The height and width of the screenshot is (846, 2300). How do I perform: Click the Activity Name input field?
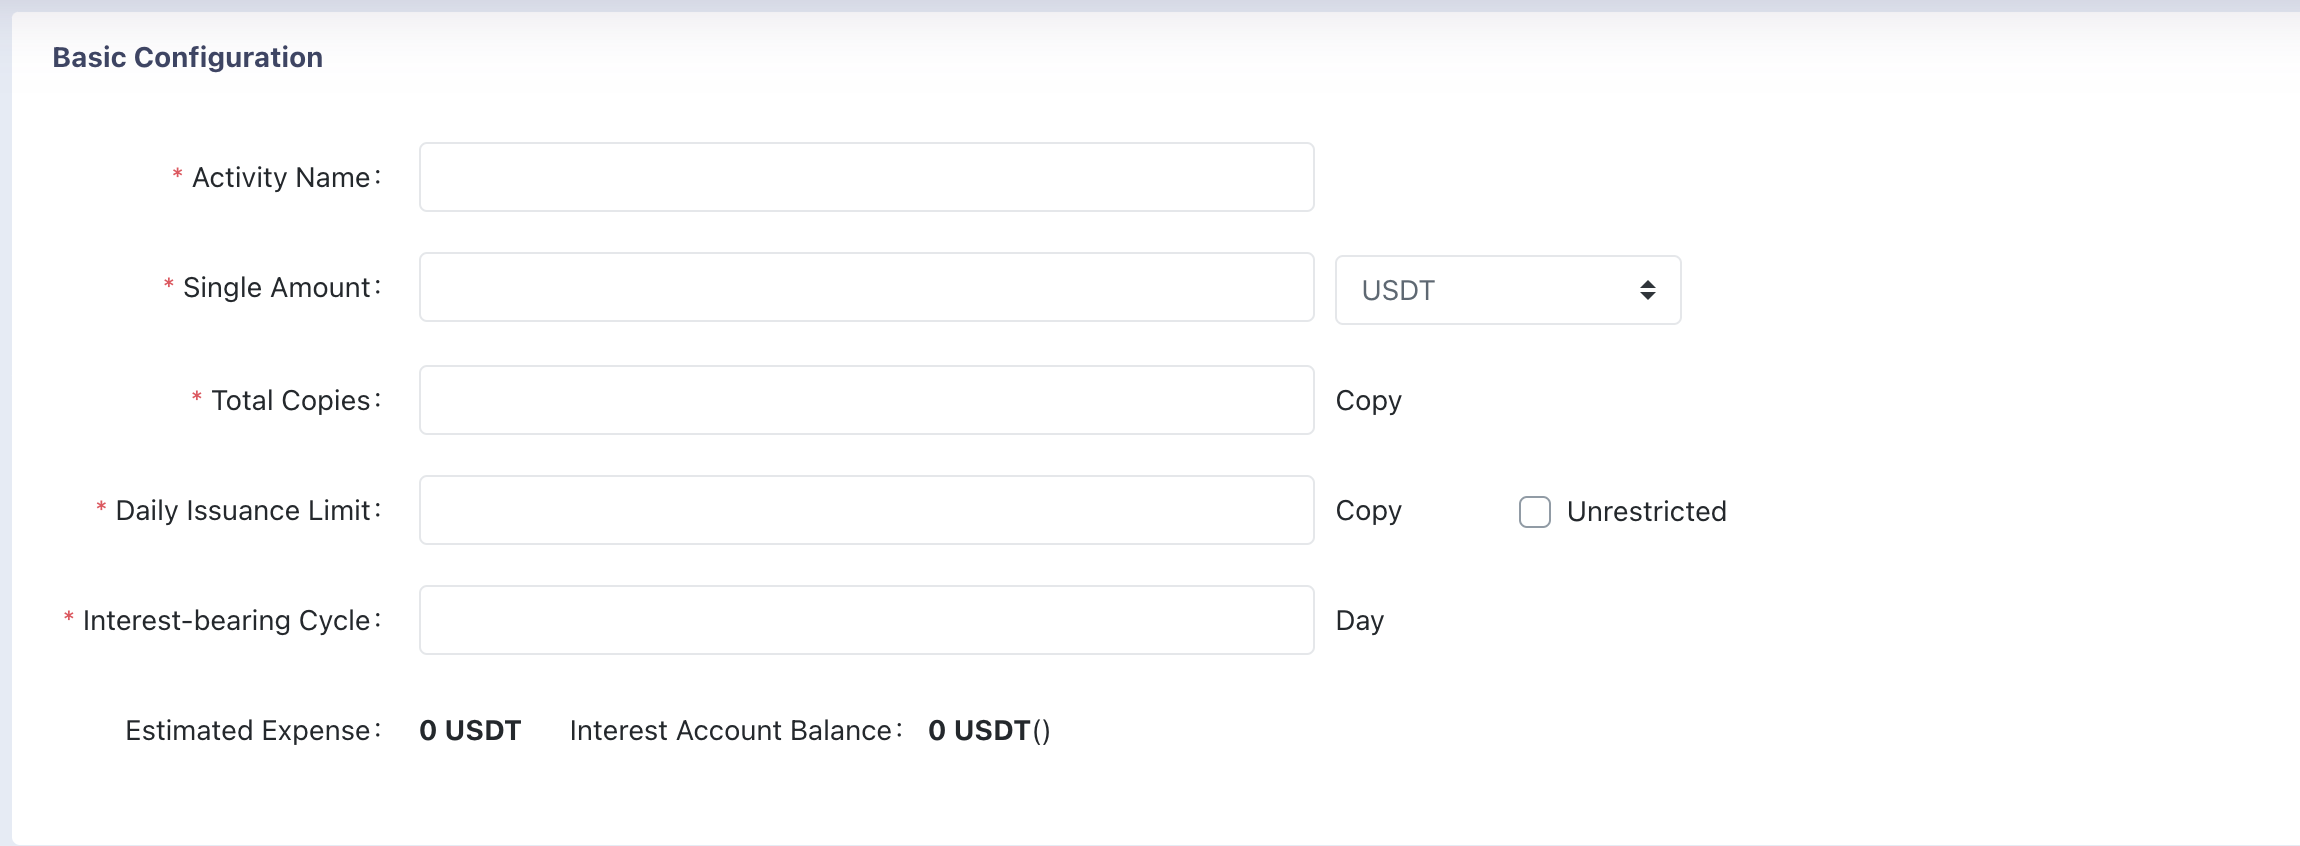point(866,177)
